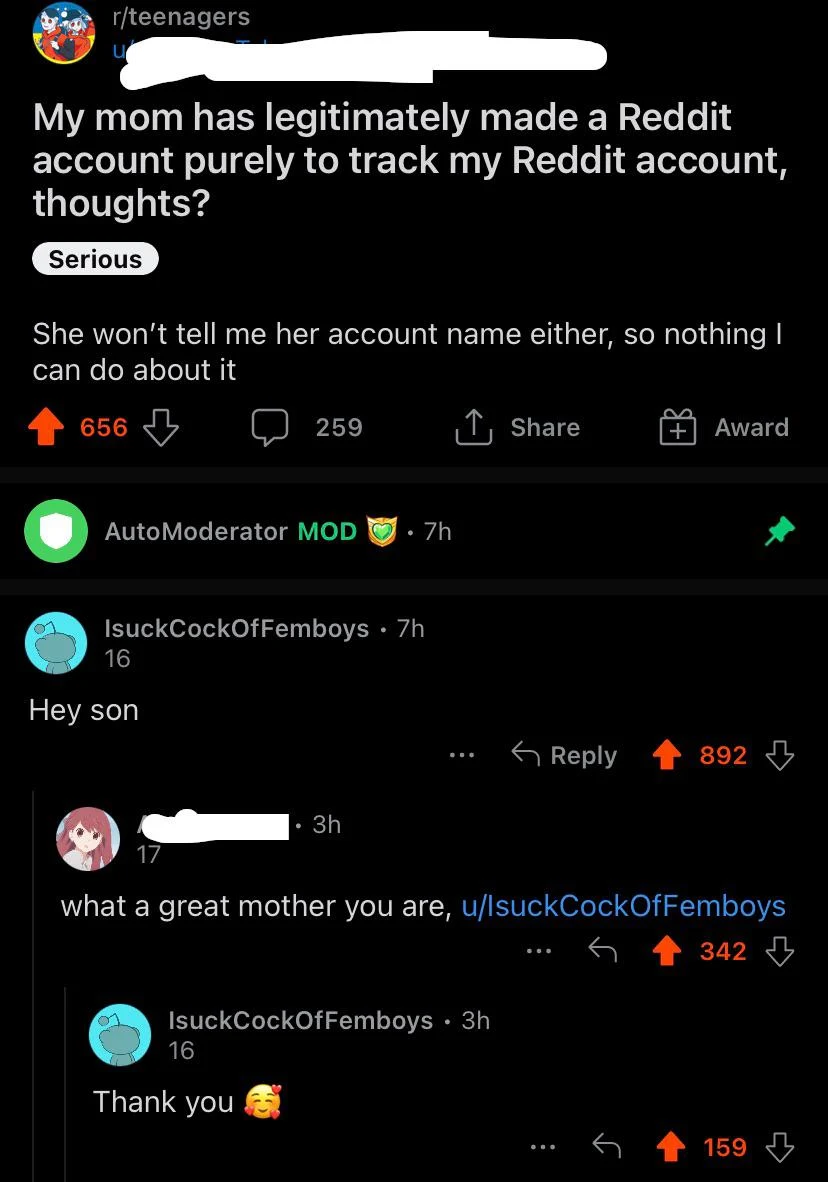Image resolution: width=828 pixels, height=1182 pixels.
Task: Open options for the 'what a great mother' comment
Action: point(540,953)
